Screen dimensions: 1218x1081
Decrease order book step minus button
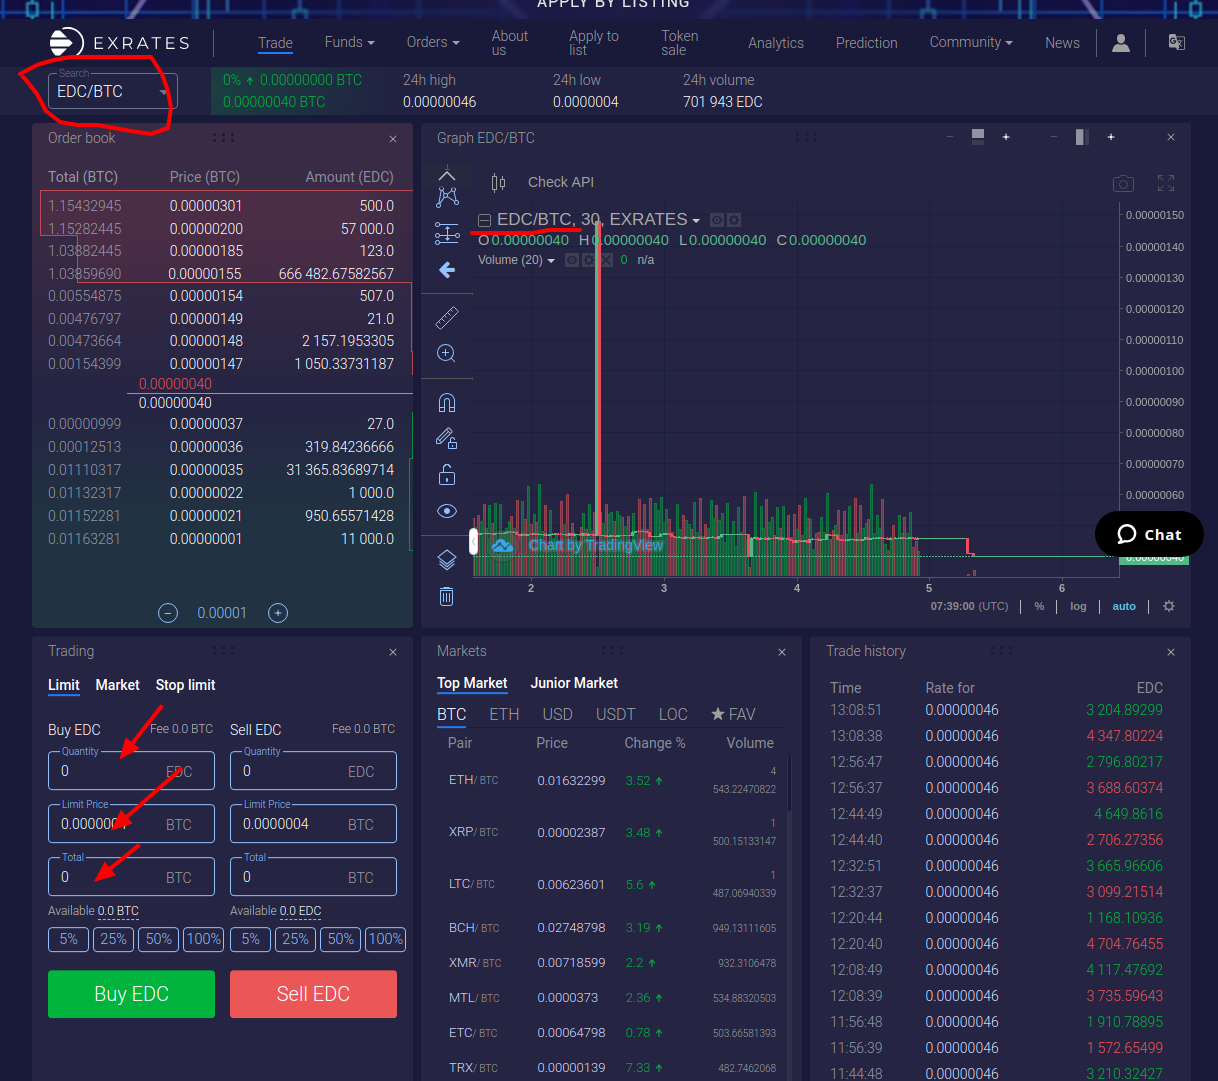168,613
